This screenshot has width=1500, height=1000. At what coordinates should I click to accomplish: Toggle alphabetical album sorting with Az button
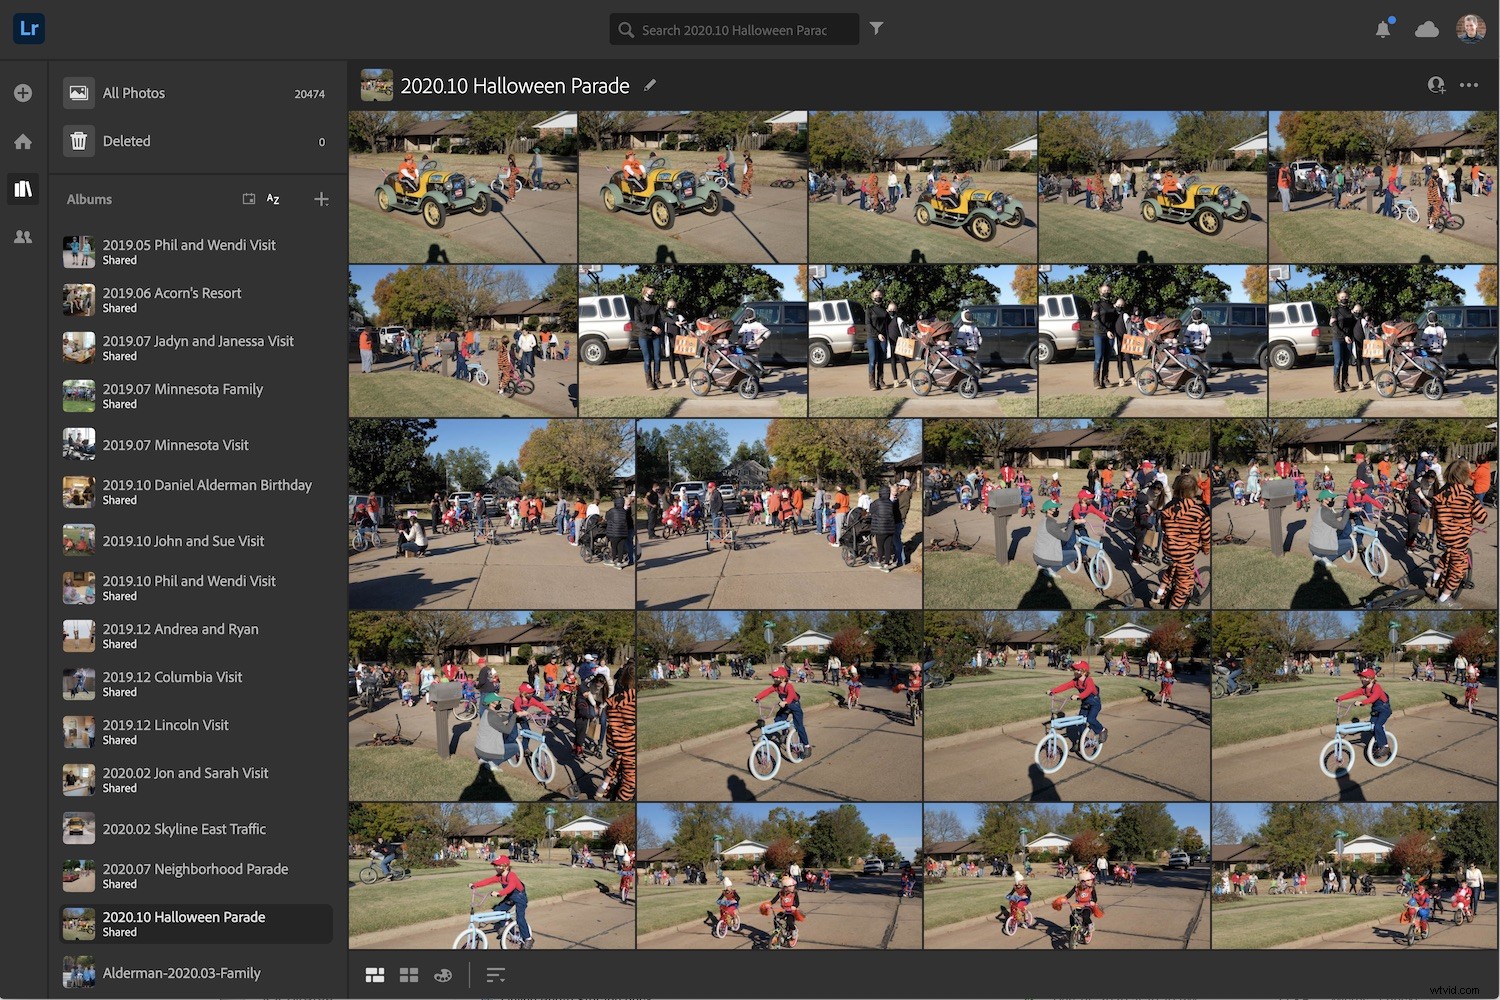point(272,199)
